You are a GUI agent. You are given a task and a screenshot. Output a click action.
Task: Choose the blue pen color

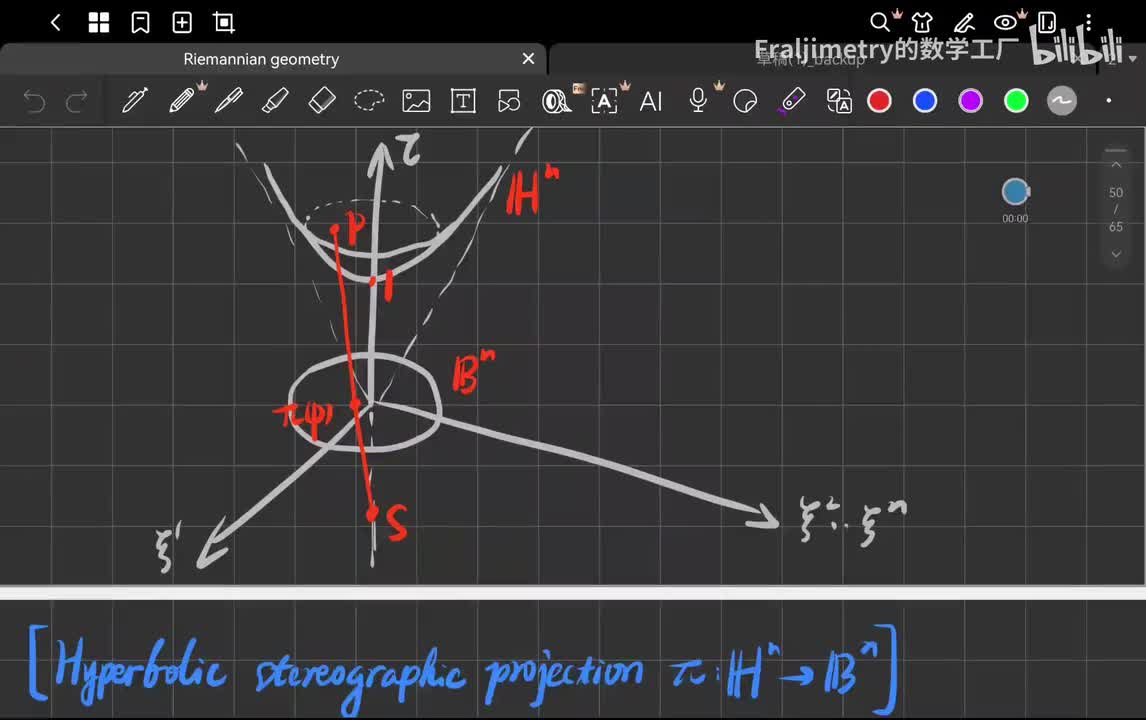(925, 101)
